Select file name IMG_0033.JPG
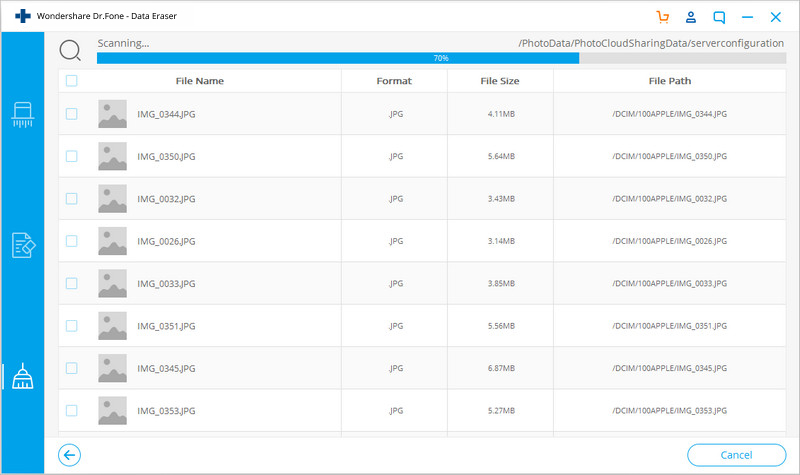 (166, 284)
